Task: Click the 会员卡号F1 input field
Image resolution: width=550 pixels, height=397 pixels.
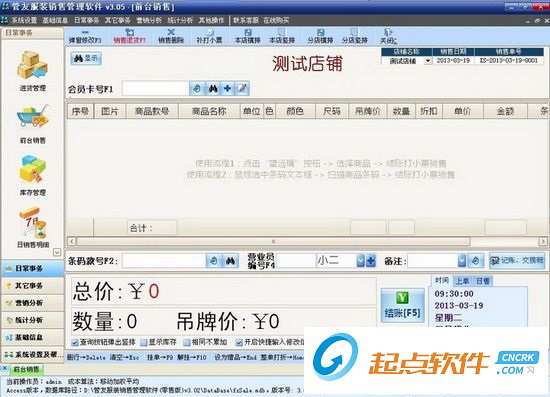Action: (155, 88)
